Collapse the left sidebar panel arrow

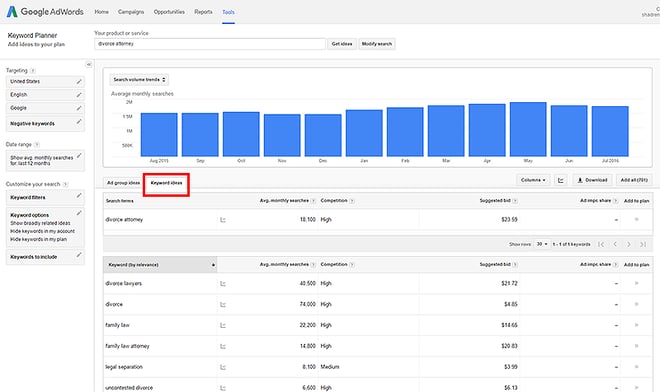coord(88,64)
